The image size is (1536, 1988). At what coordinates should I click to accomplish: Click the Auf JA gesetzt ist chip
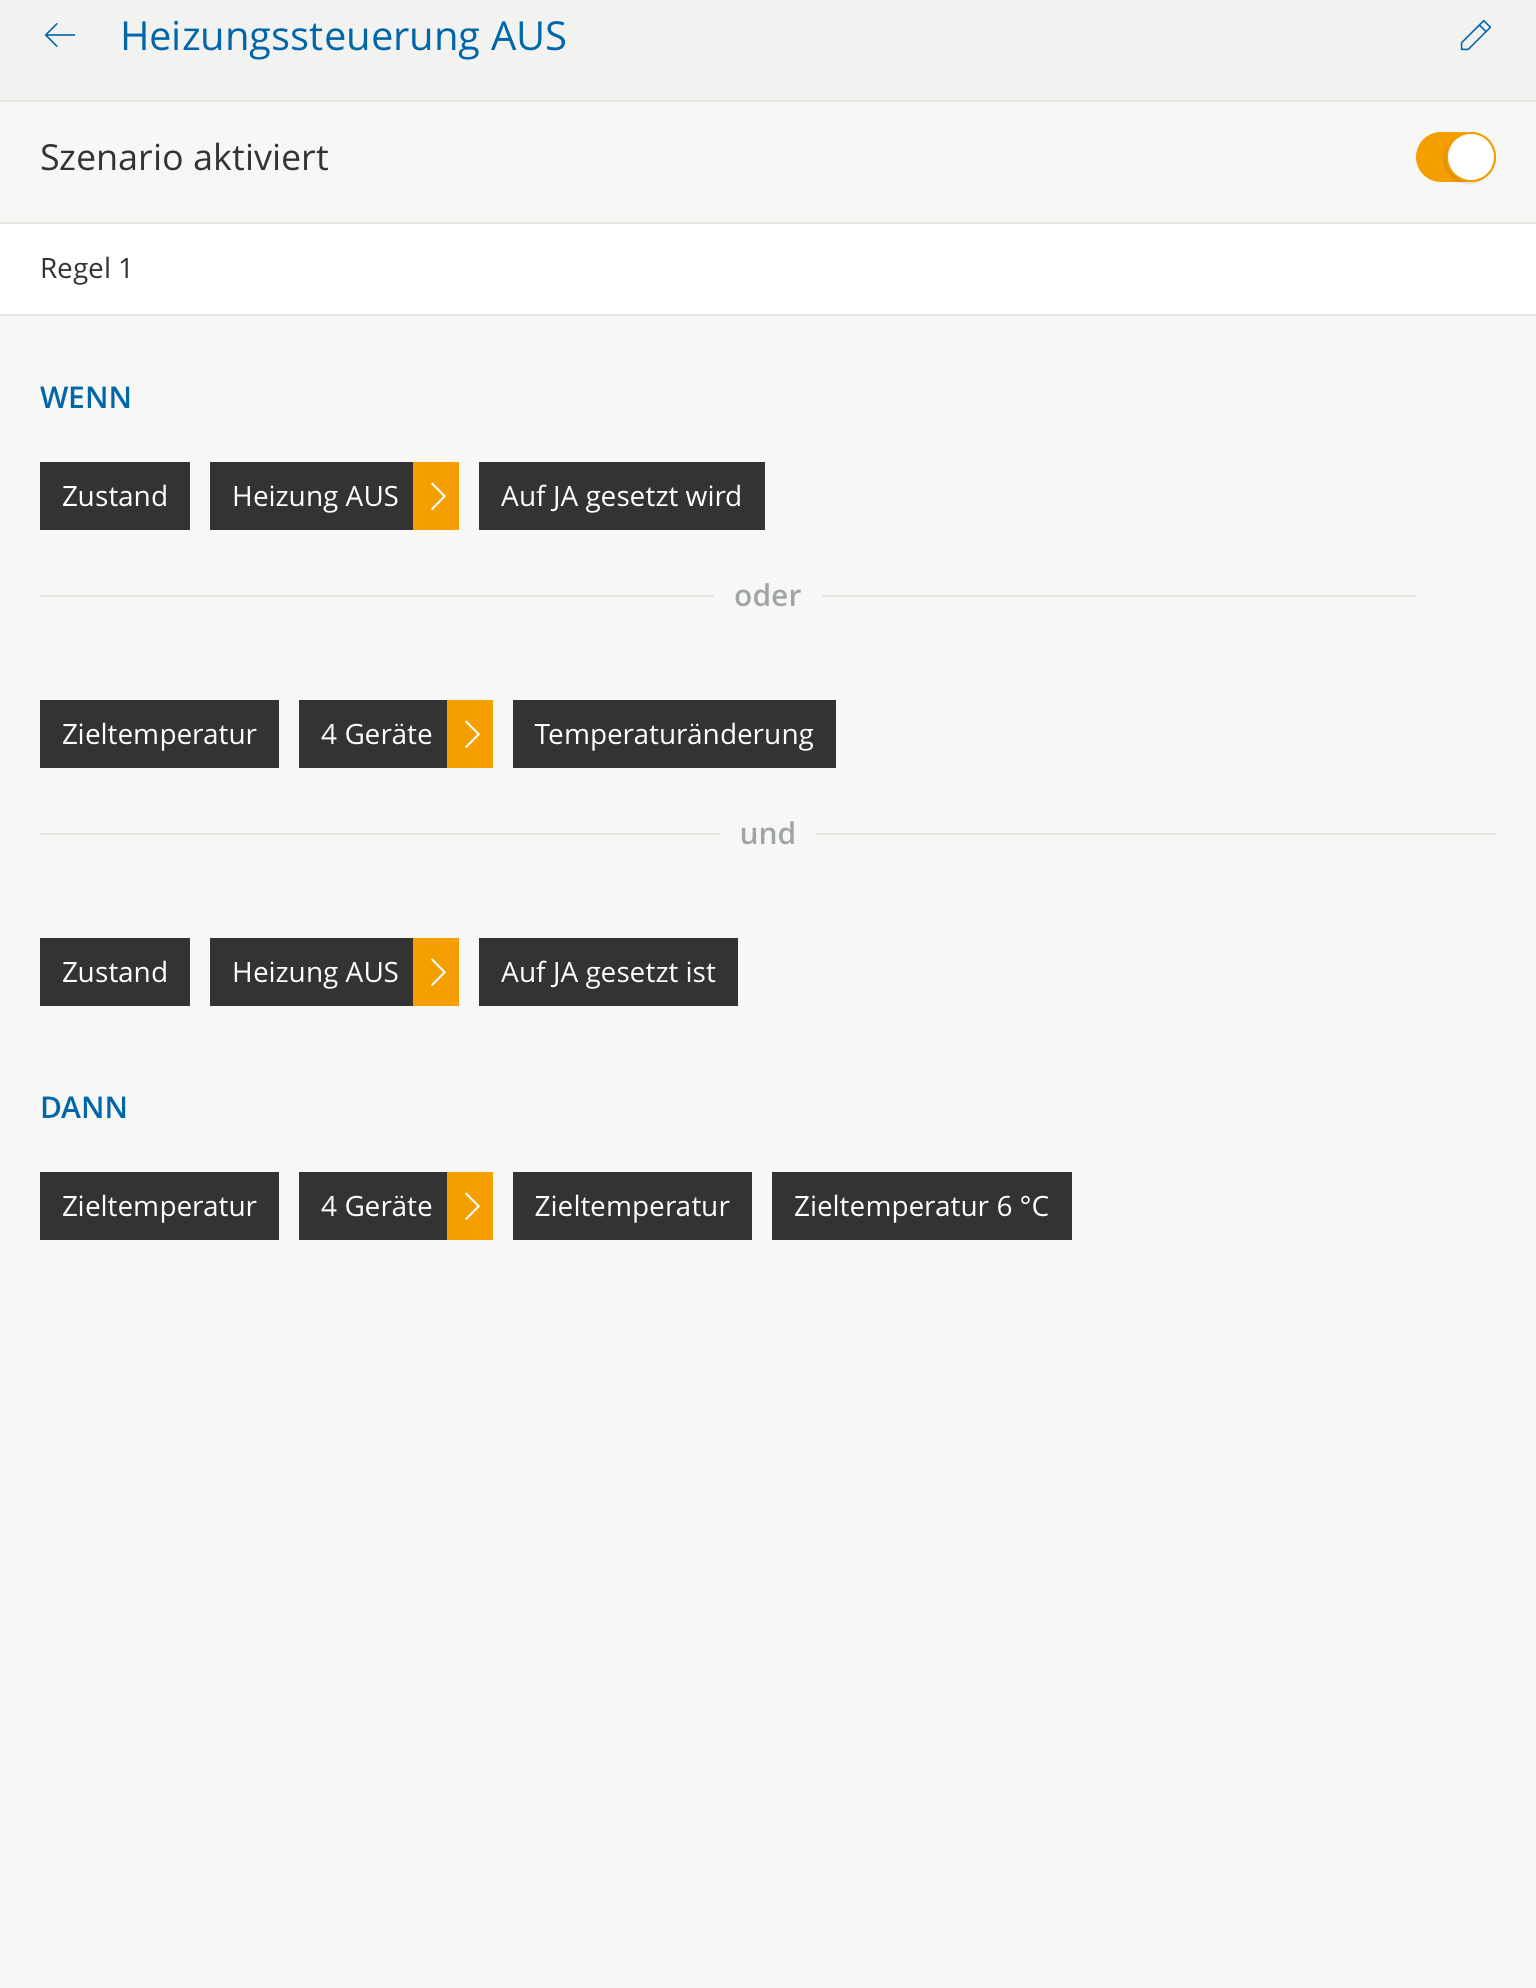(x=608, y=972)
